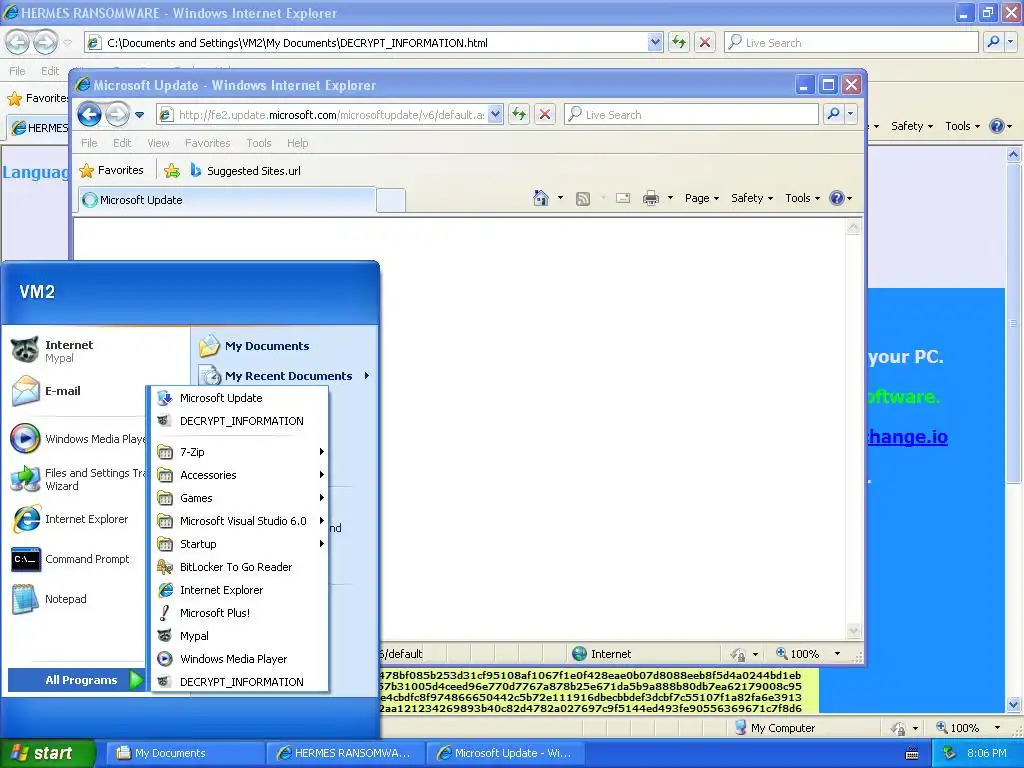
Task: Open Favorites menu in Microsoft Update window
Action: click(208, 143)
